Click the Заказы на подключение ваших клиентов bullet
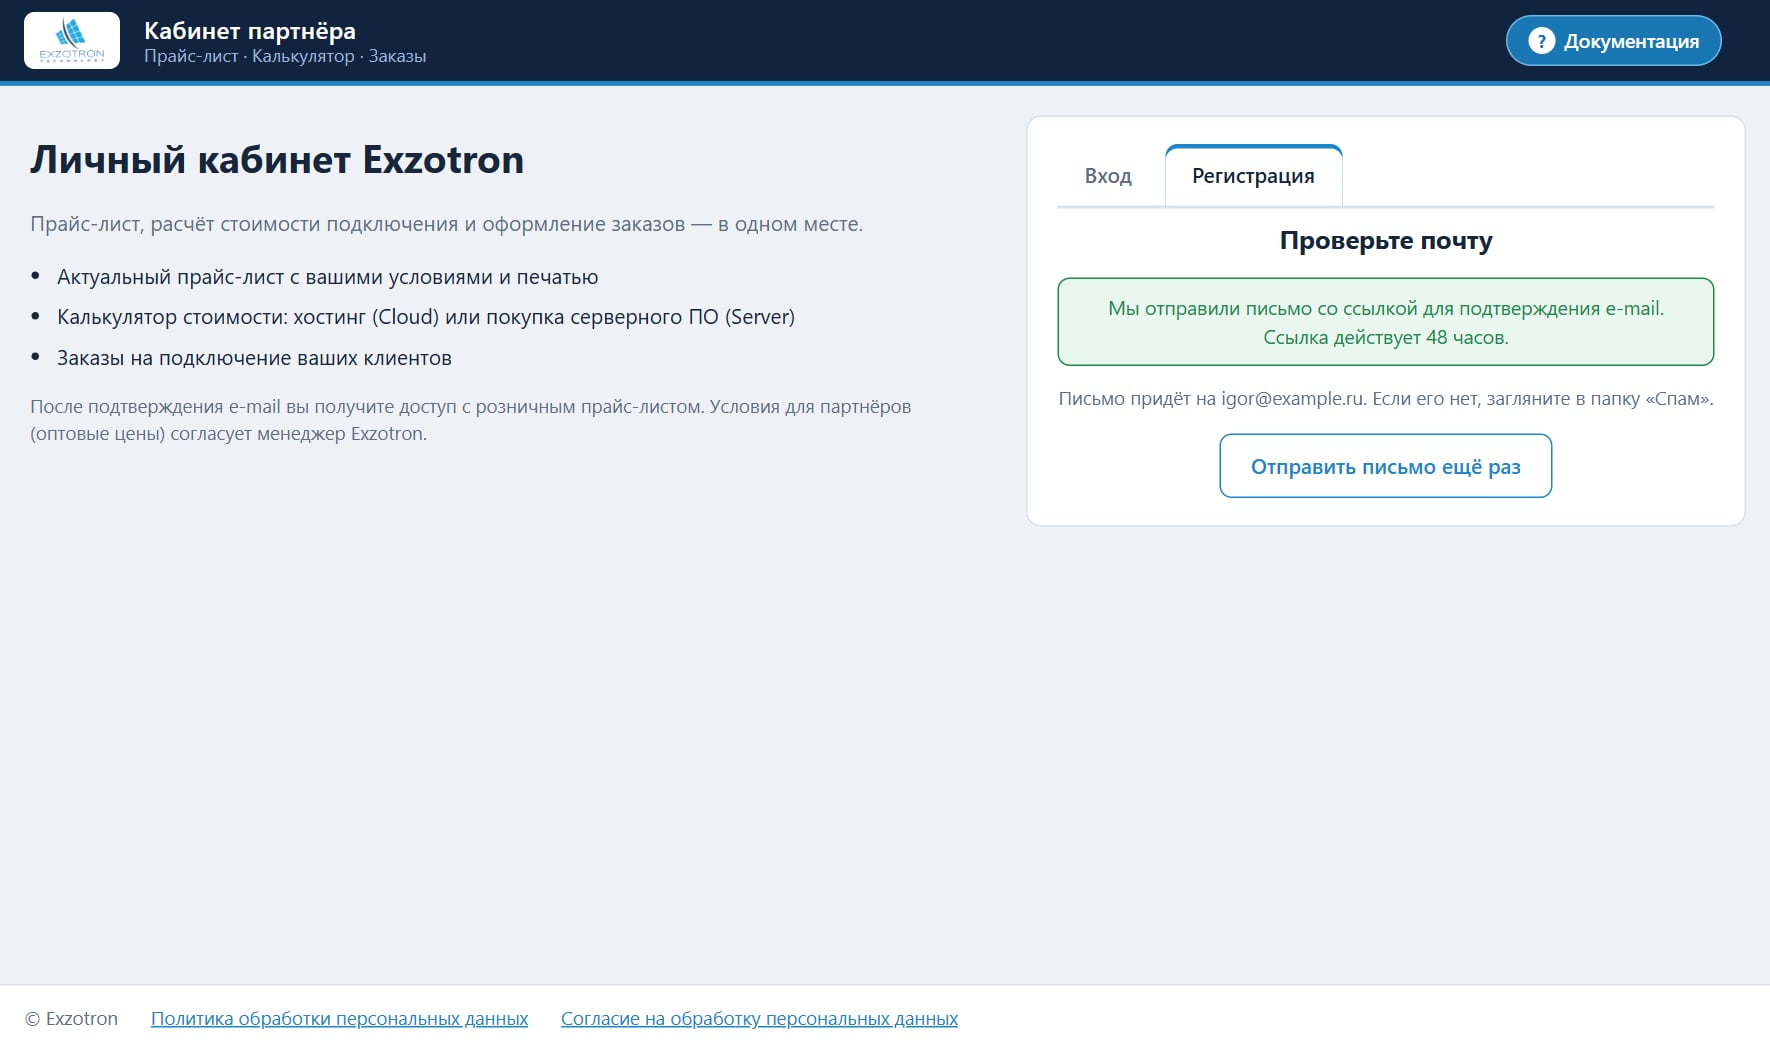 (254, 358)
